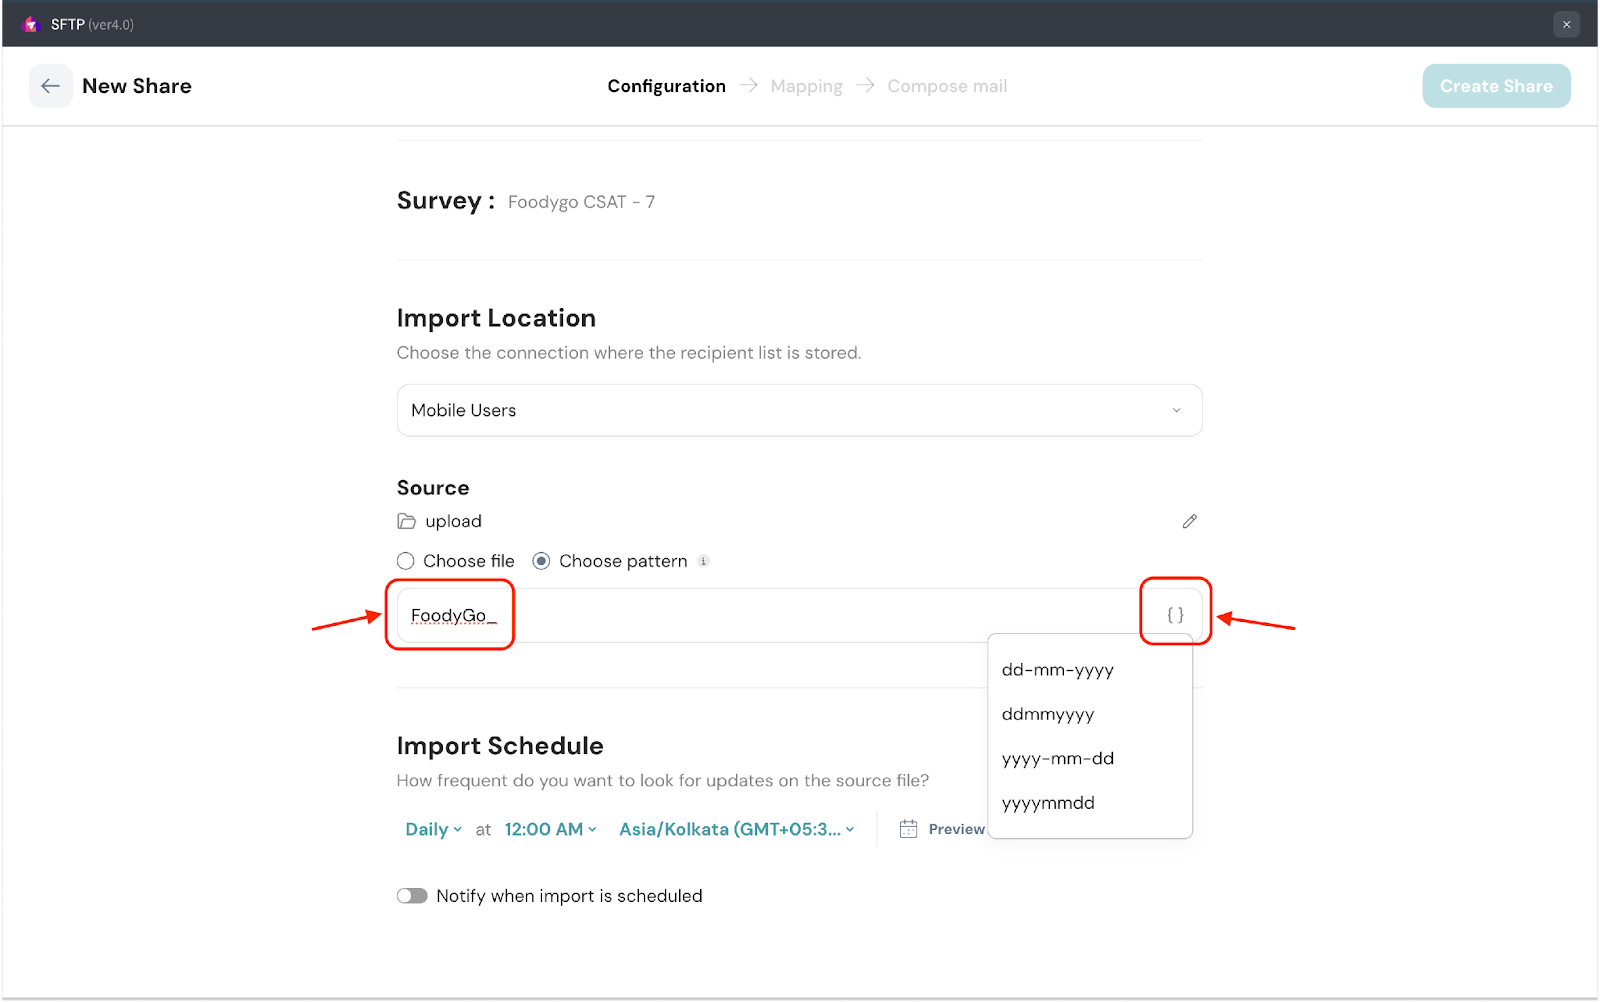Click the upload folder icon

406,521
